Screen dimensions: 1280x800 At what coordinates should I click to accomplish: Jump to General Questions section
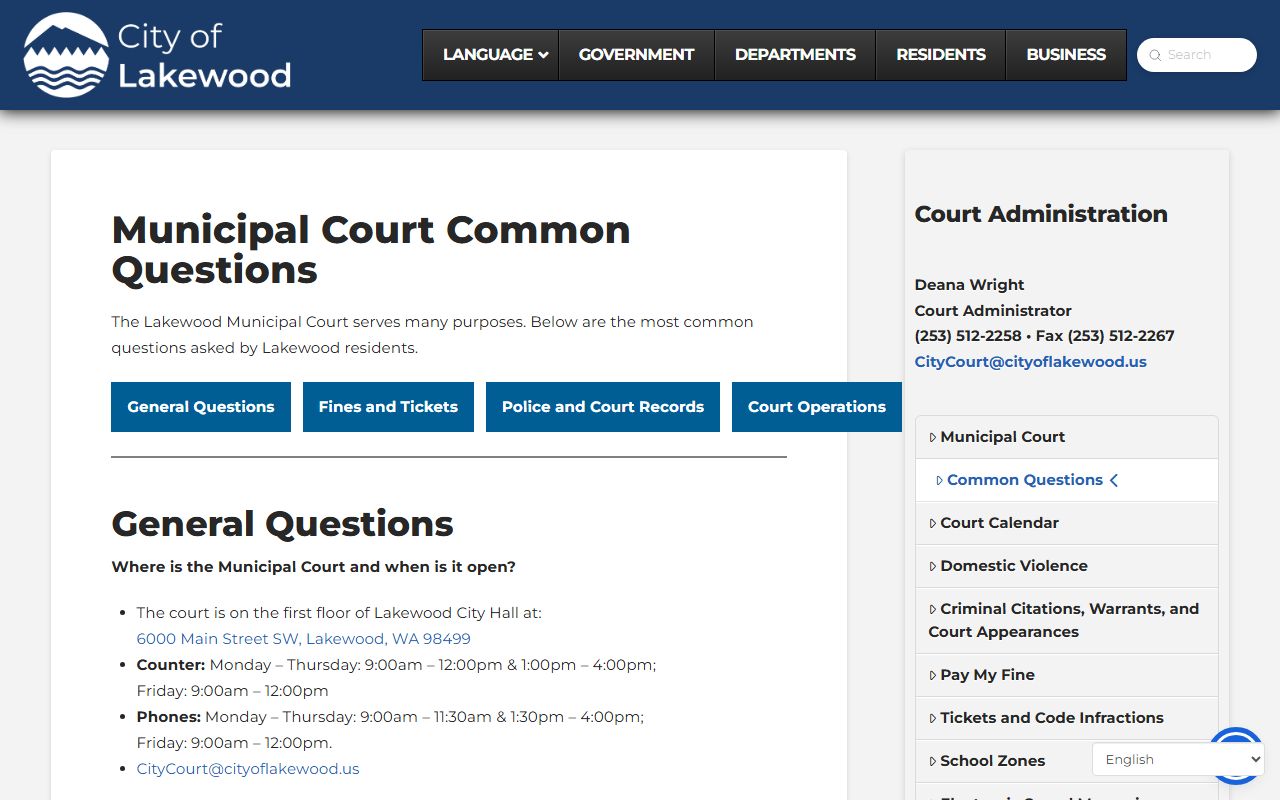pyautogui.click(x=201, y=407)
